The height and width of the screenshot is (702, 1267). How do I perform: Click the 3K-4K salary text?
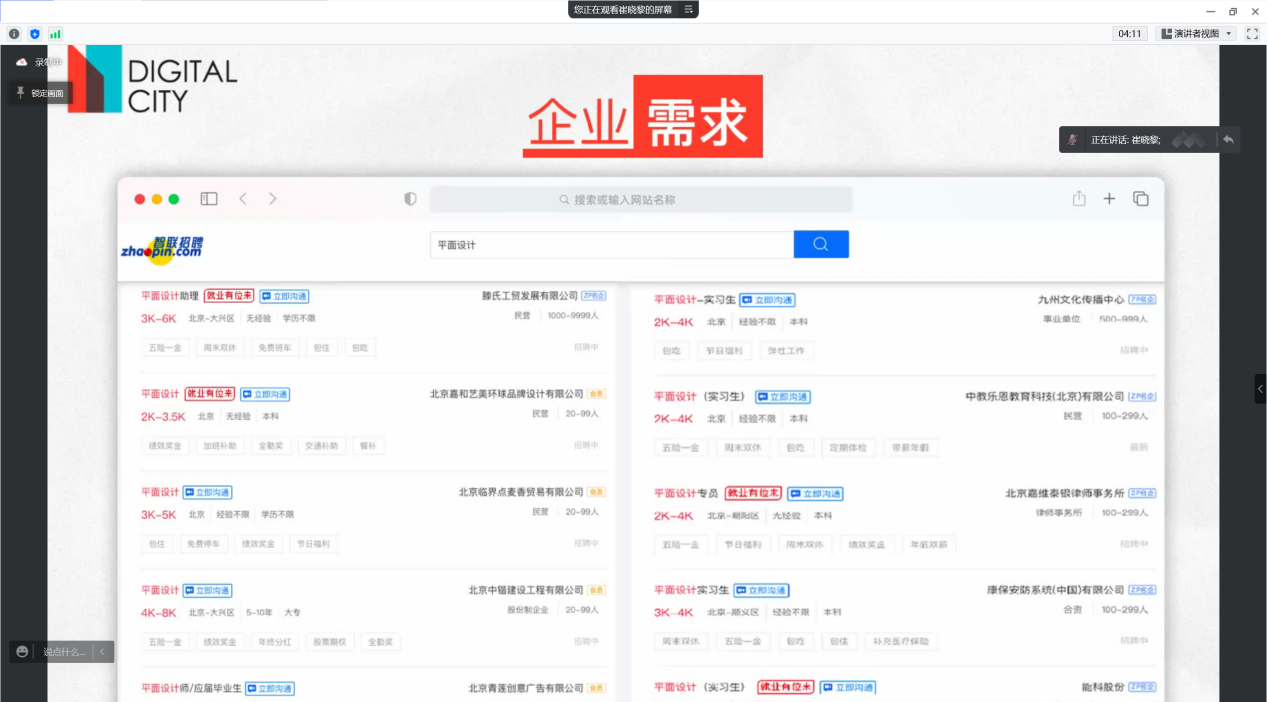tap(674, 612)
